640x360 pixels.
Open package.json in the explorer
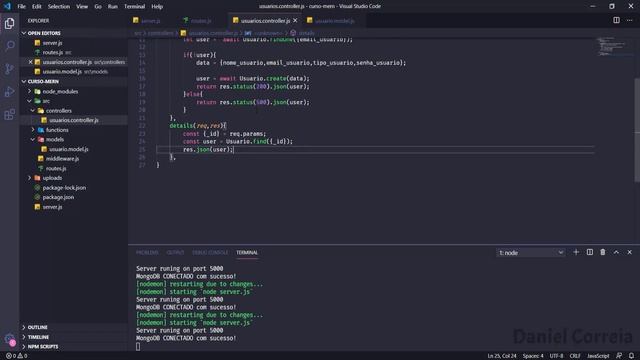coord(58,197)
